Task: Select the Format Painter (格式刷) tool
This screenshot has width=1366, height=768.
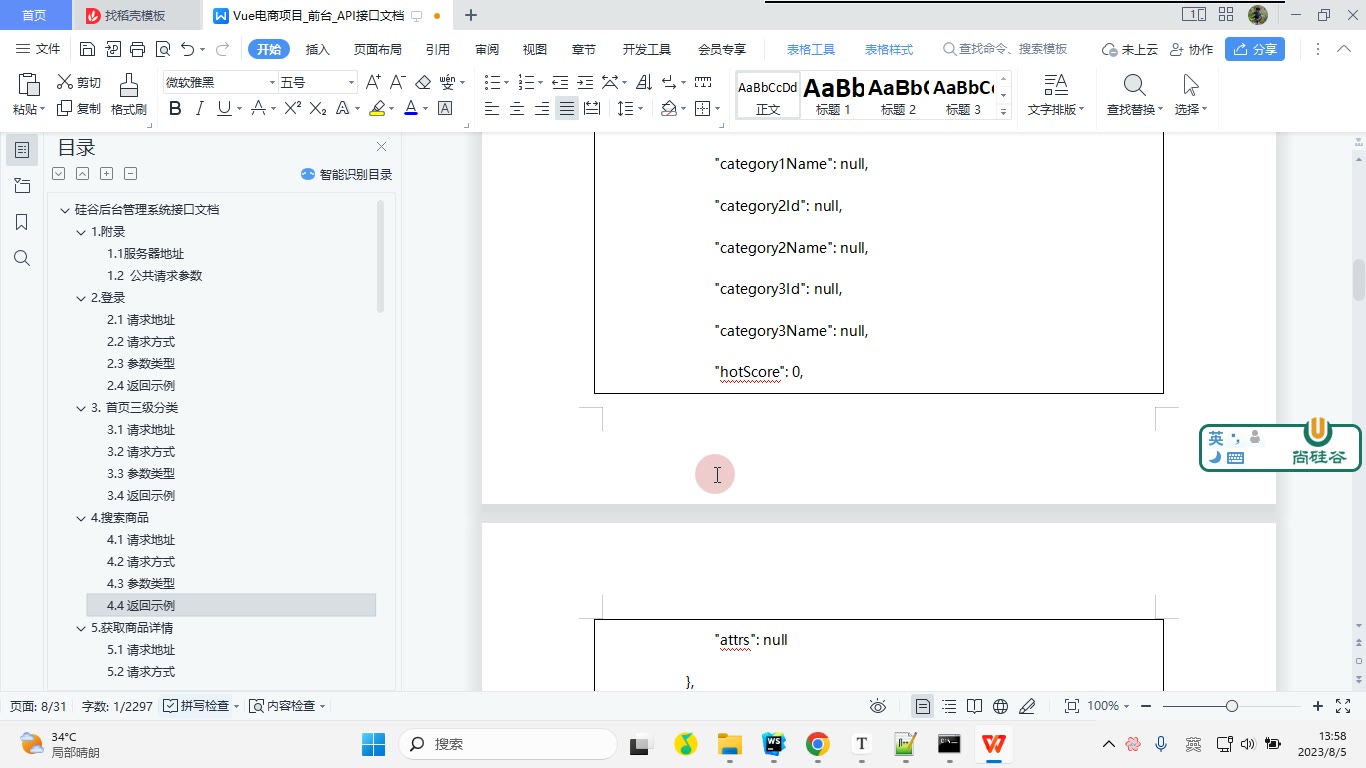Action: [x=128, y=95]
